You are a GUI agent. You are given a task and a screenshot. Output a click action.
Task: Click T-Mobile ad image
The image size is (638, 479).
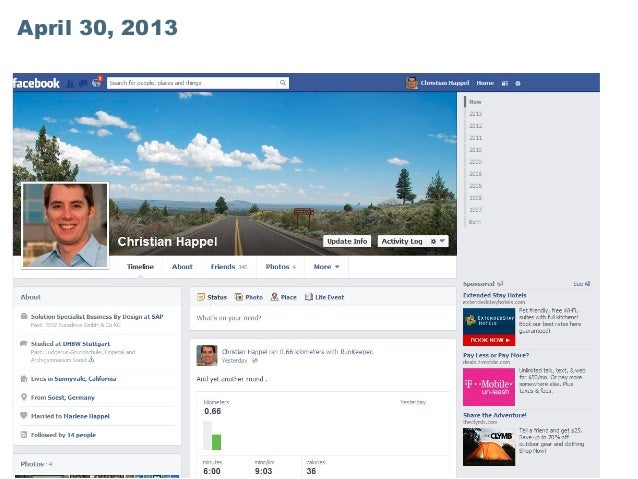click(x=489, y=387)
